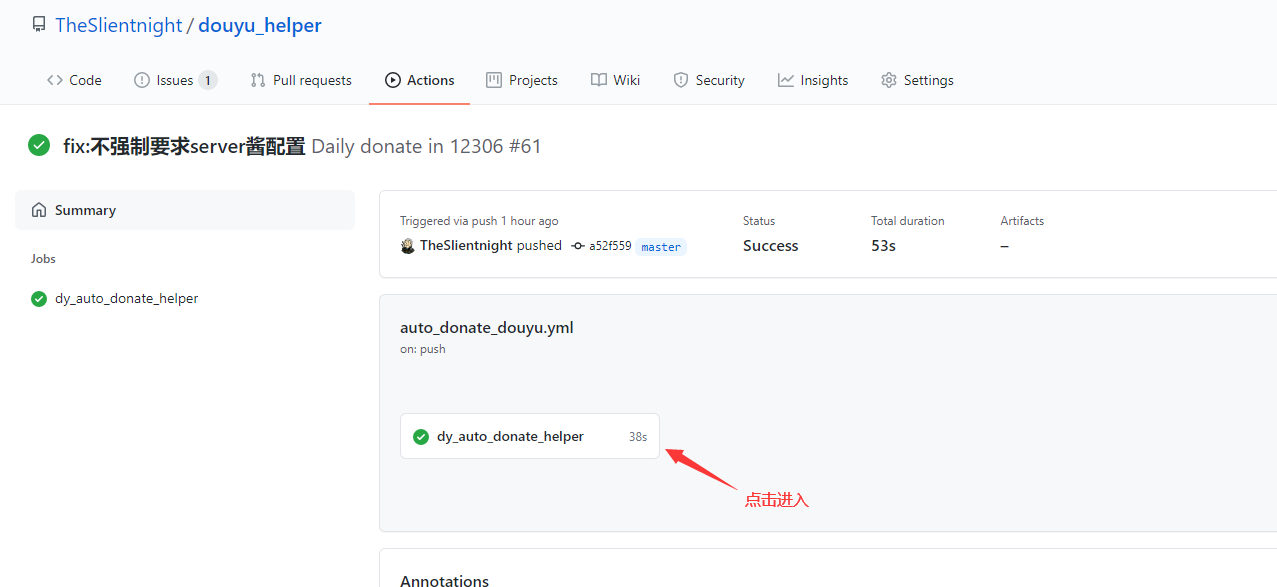Open TheSlientnight owner profile link
The height and width of the screenshot is (587, 1277).
click(x=119, y=25)
